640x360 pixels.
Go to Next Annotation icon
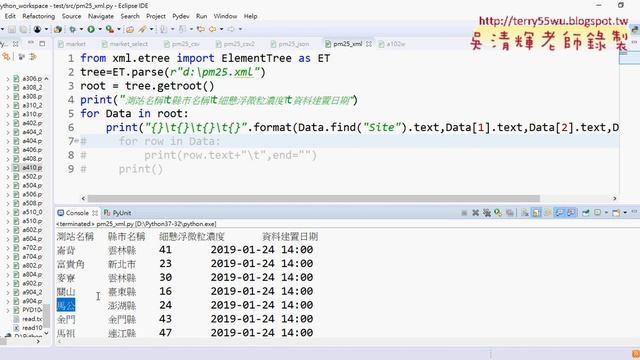coord(163,29)
